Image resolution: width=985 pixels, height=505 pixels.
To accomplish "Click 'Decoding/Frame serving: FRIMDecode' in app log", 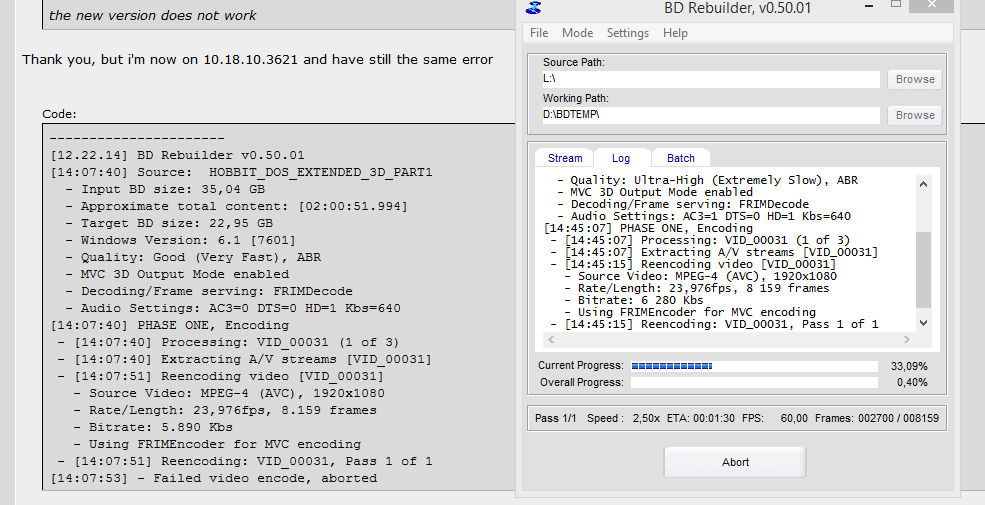I will coord(689,204).
